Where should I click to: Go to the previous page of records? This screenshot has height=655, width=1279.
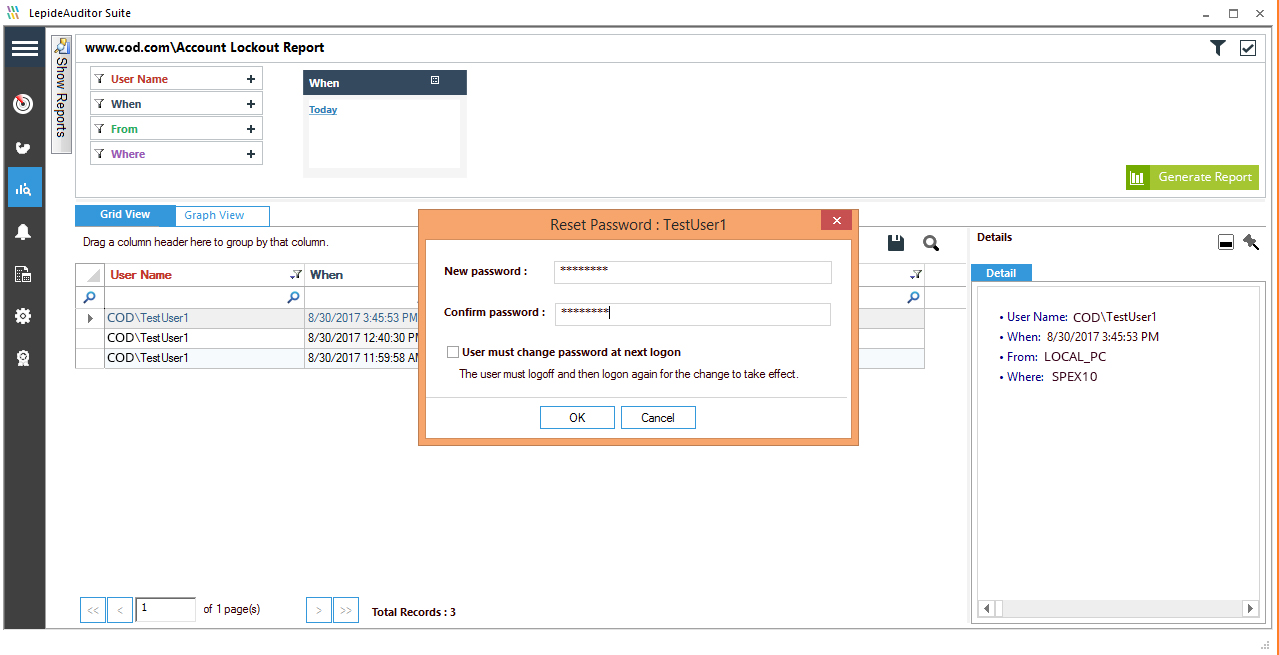click(120, 610)
